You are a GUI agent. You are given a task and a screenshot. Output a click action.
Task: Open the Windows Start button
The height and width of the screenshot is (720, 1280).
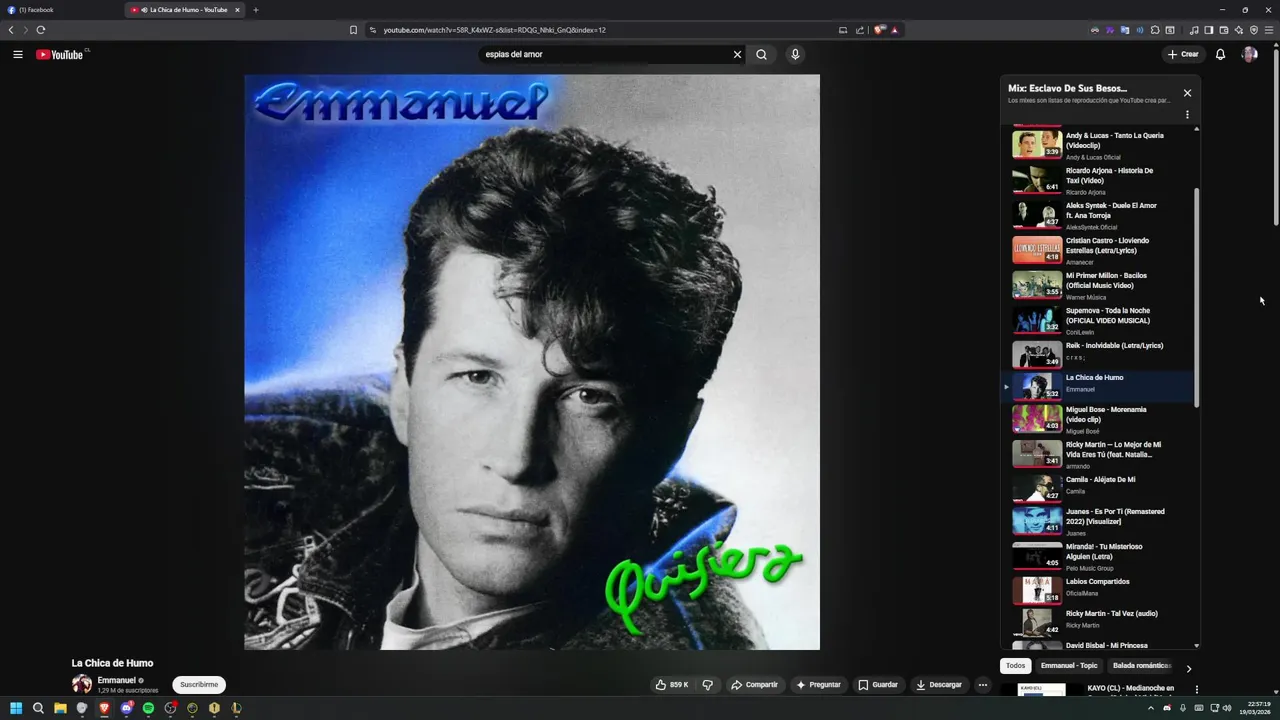16,708
